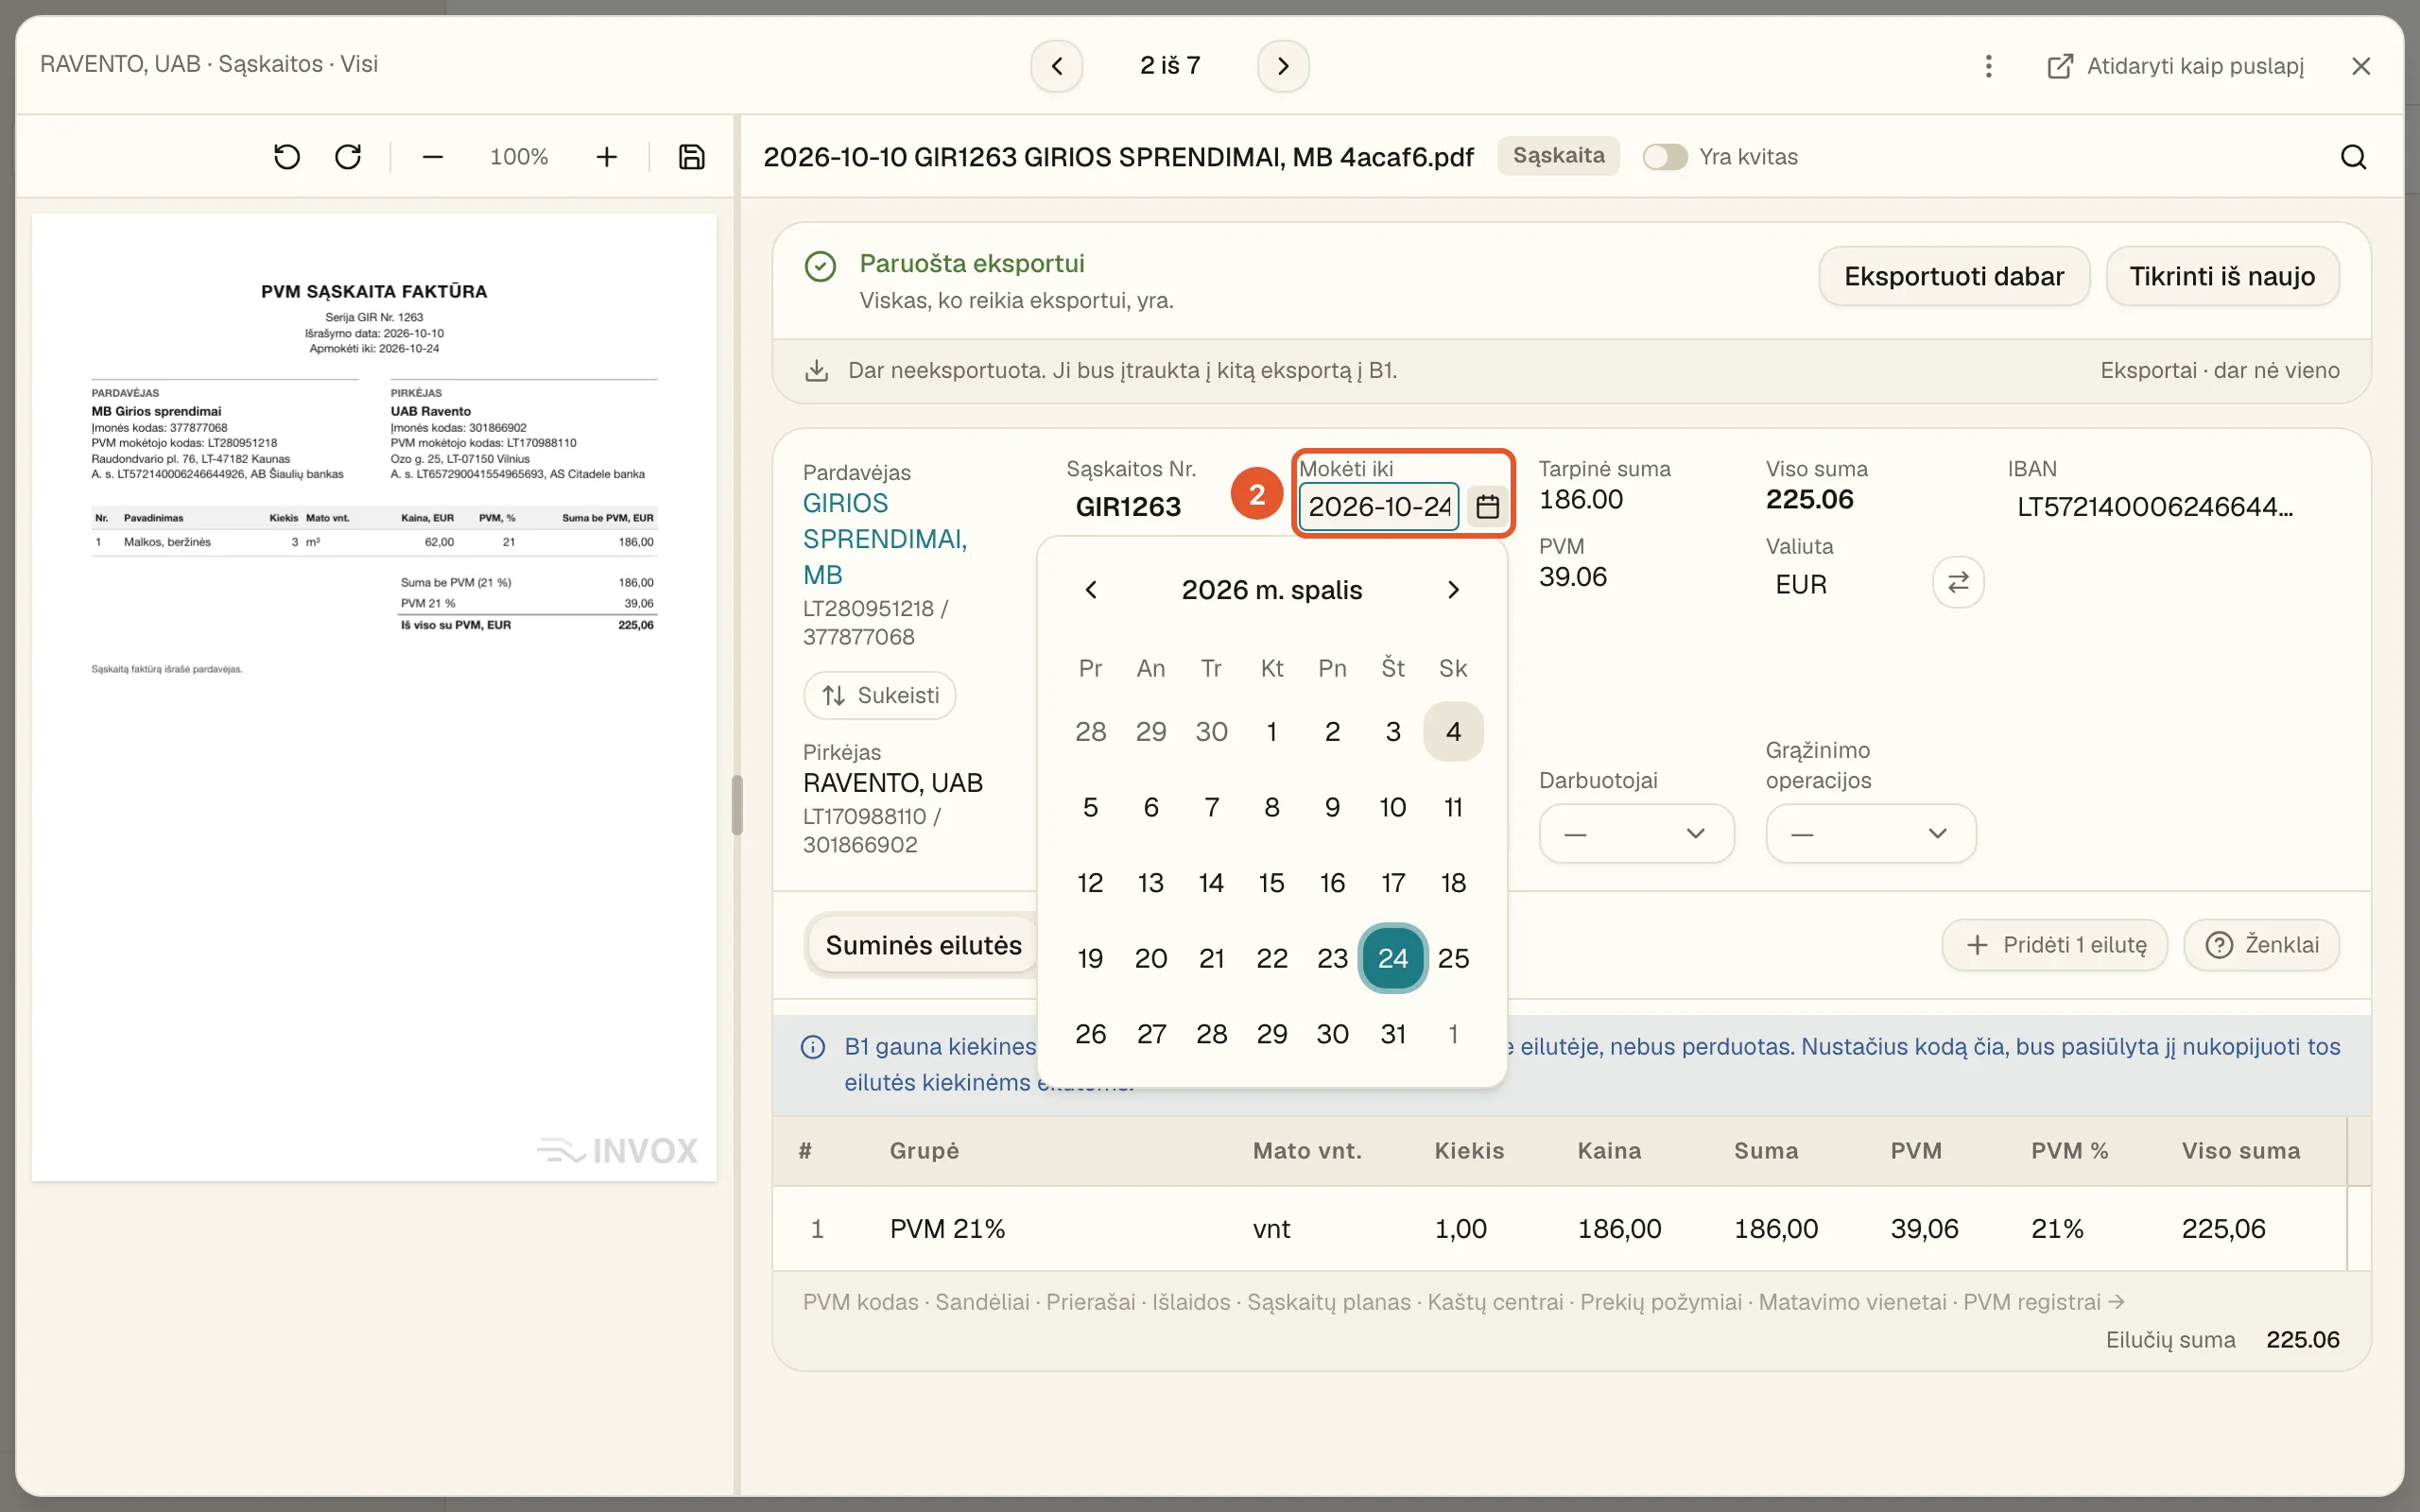Viewport: 2420px width, 1512px height.
Task: Click the PVM 21% line row group cell
Action: click(x=947, y=1229)
